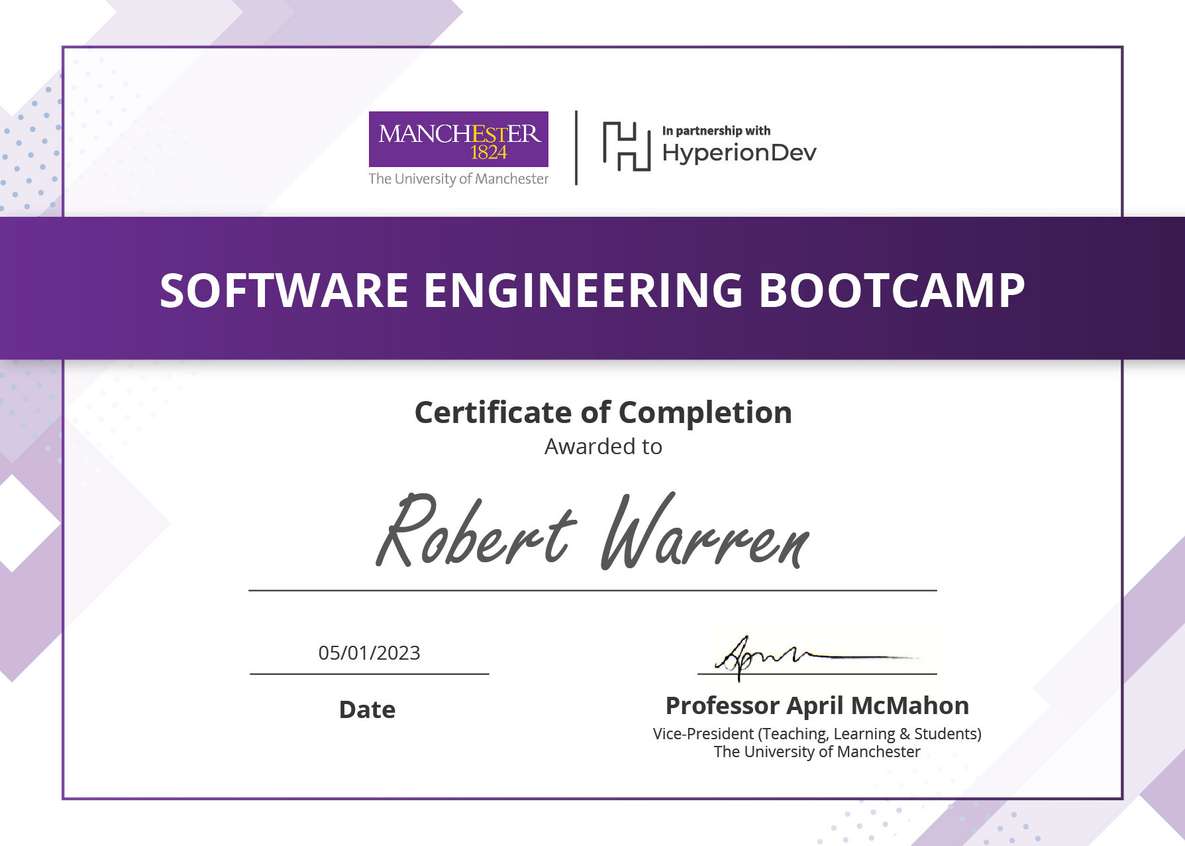Viewport: 1185px width, 846px height.
Task: Click the vertical divider between partner logos
Action: (576, 146)
